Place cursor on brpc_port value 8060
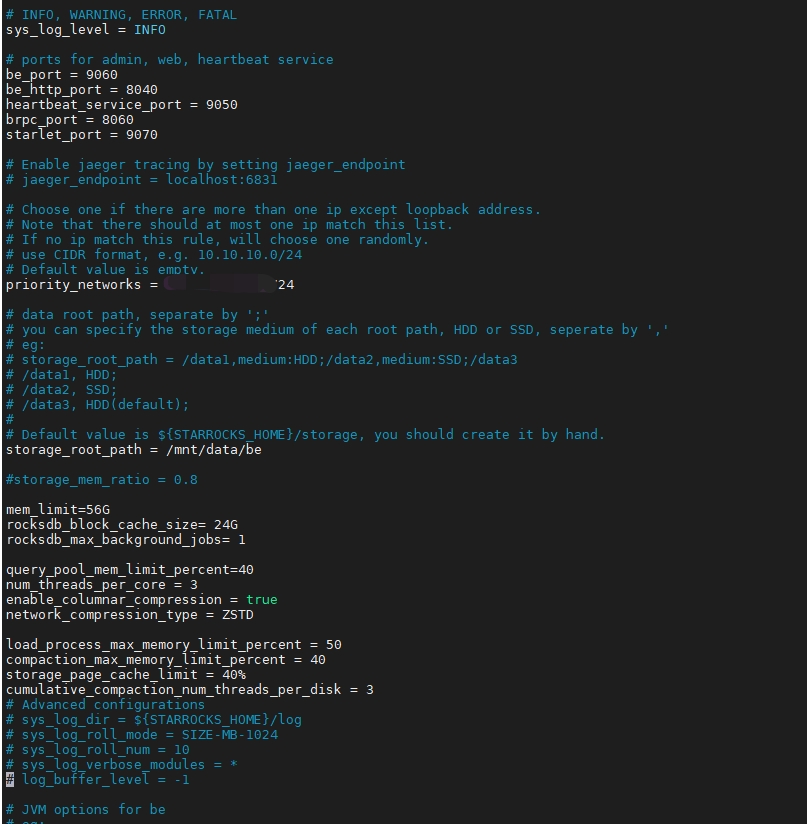Viewport: 807px width, 824px height. click(118, 120)
